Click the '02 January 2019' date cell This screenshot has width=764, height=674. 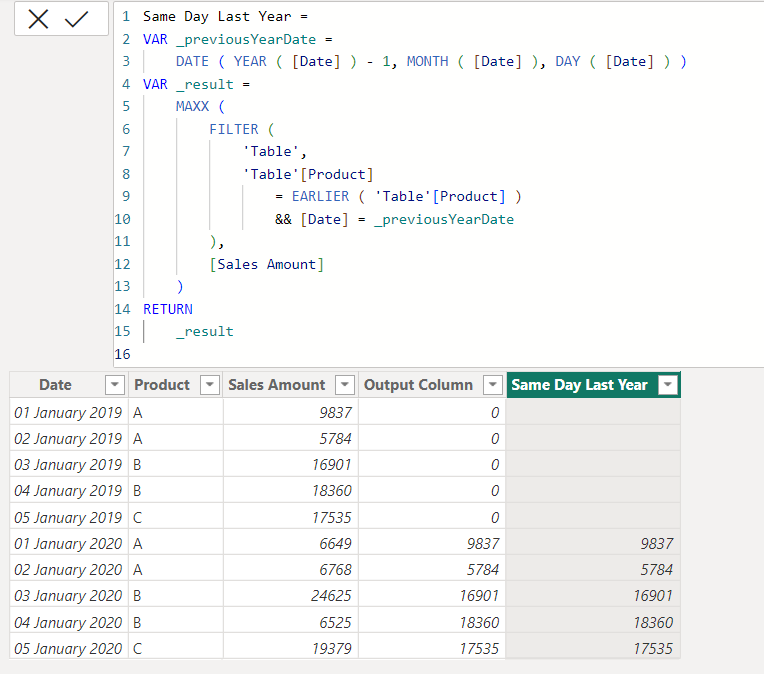[x=68, y=439]
